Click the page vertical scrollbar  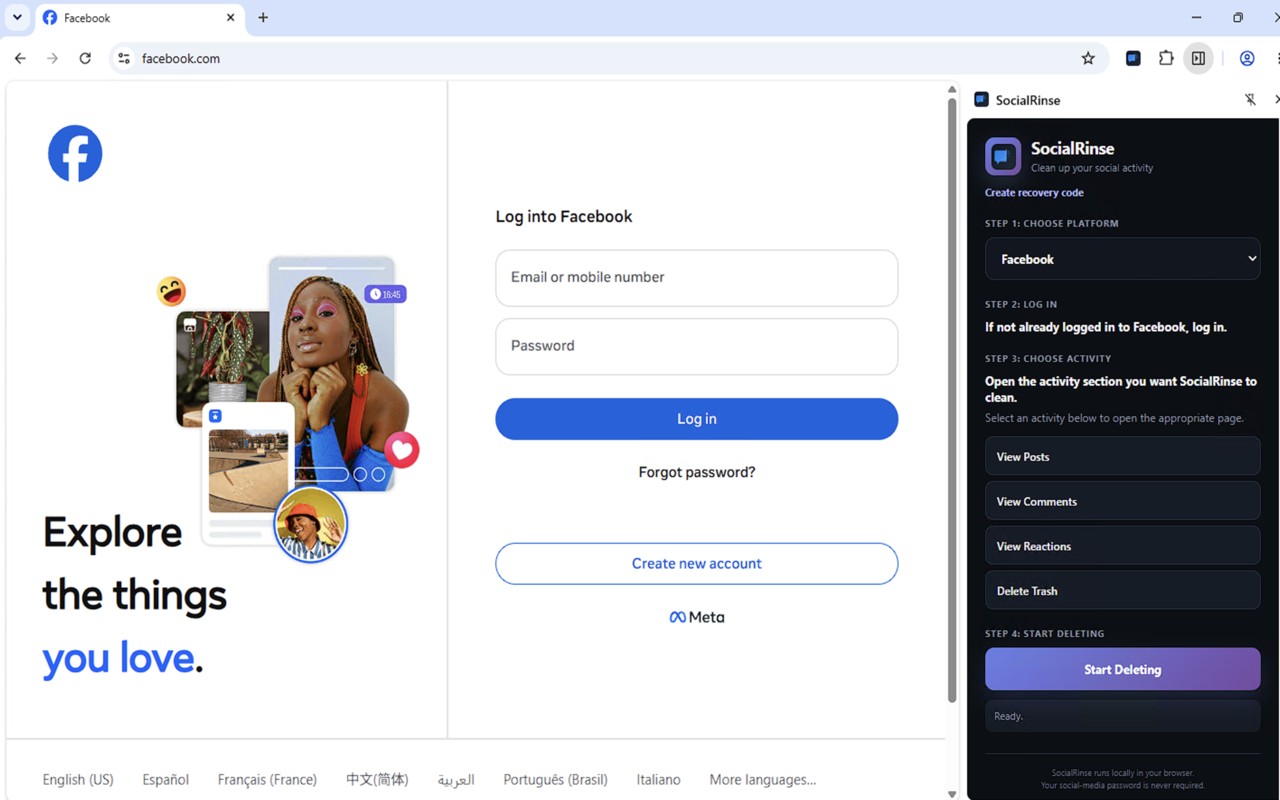coord(952,400)
